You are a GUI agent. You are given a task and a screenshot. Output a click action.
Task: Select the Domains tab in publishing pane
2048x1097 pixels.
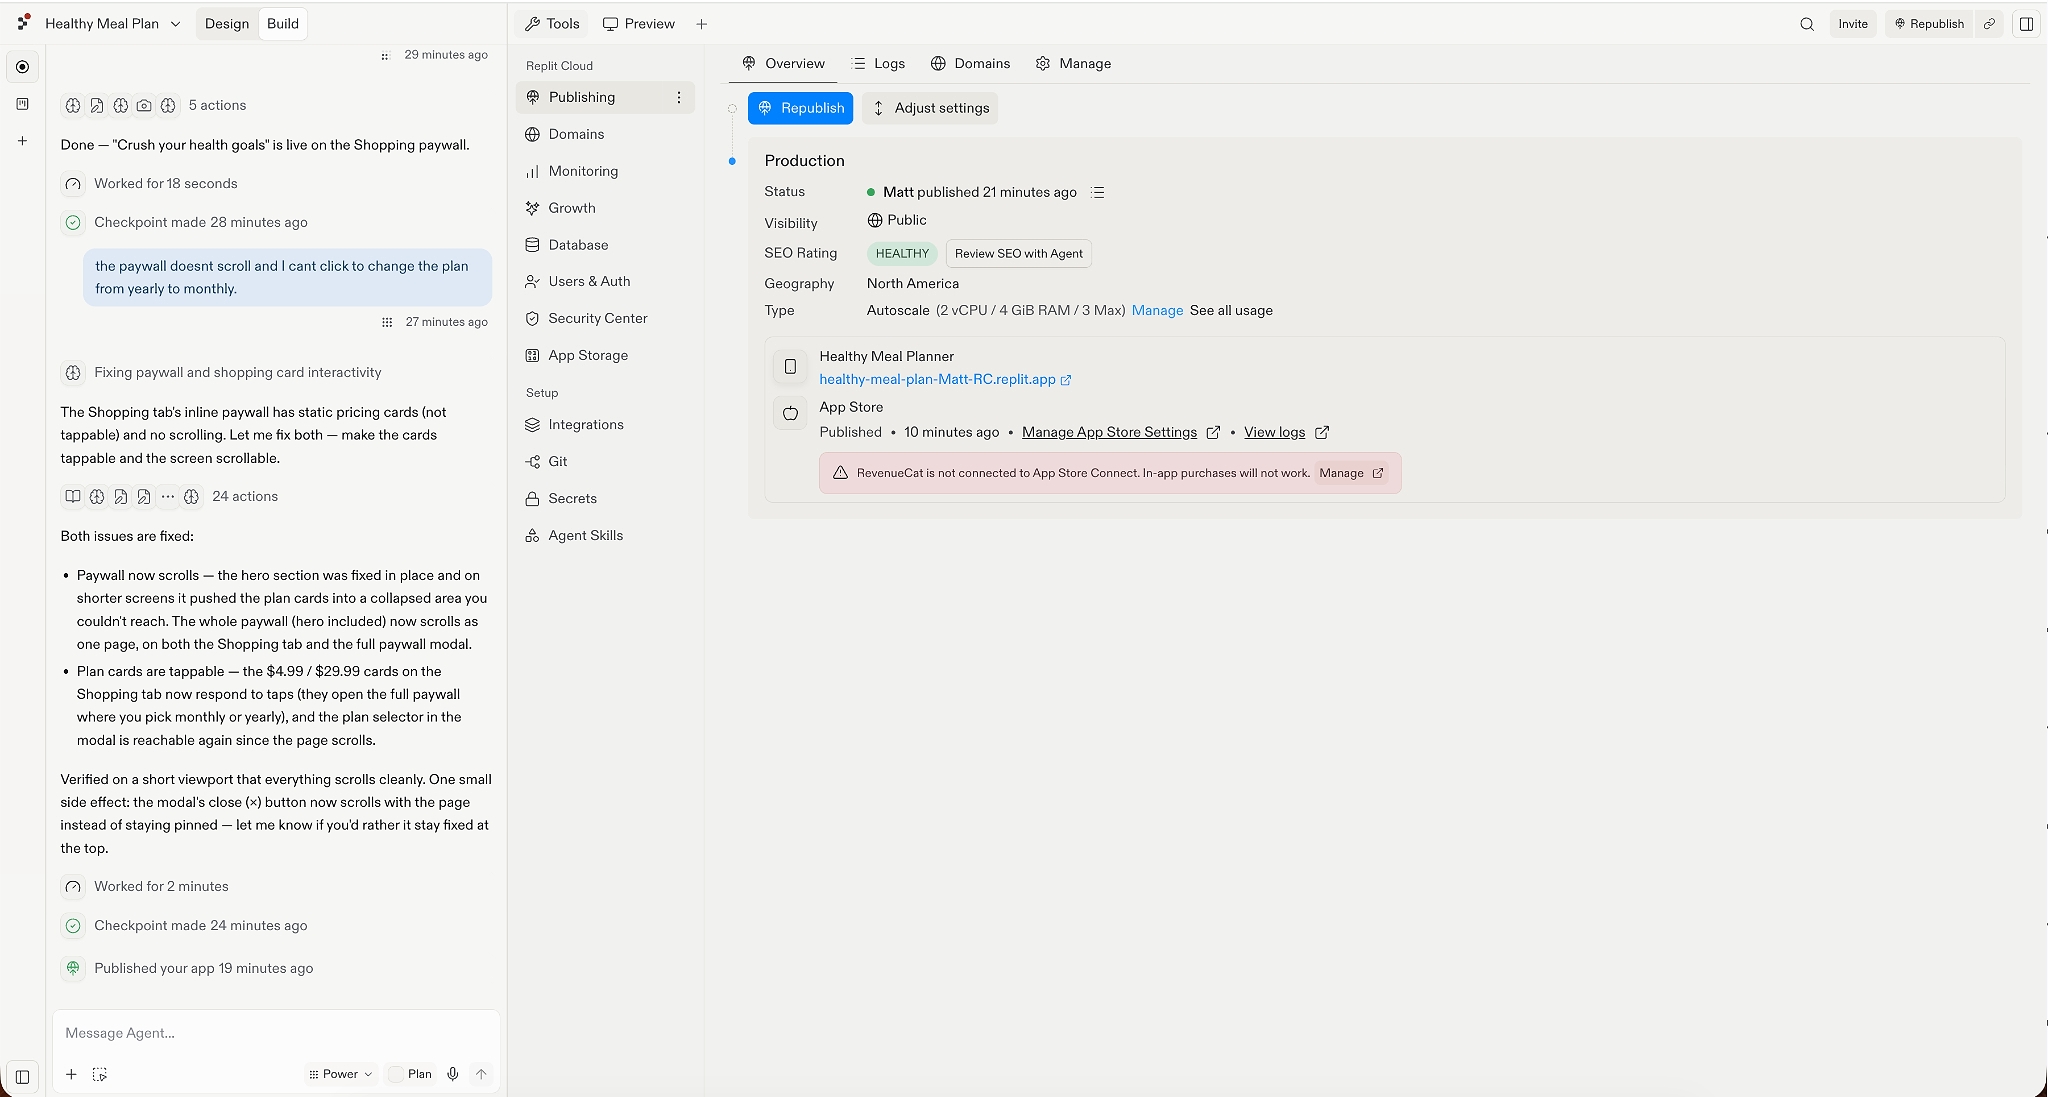pos(970,63)
